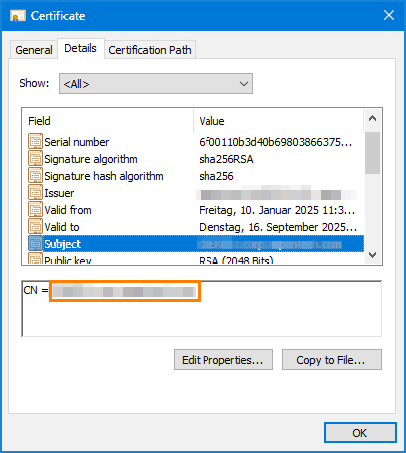Switch to the General tab
Image resolution: width=406 pixels, height=453 pixels.
tap(34, 50)
